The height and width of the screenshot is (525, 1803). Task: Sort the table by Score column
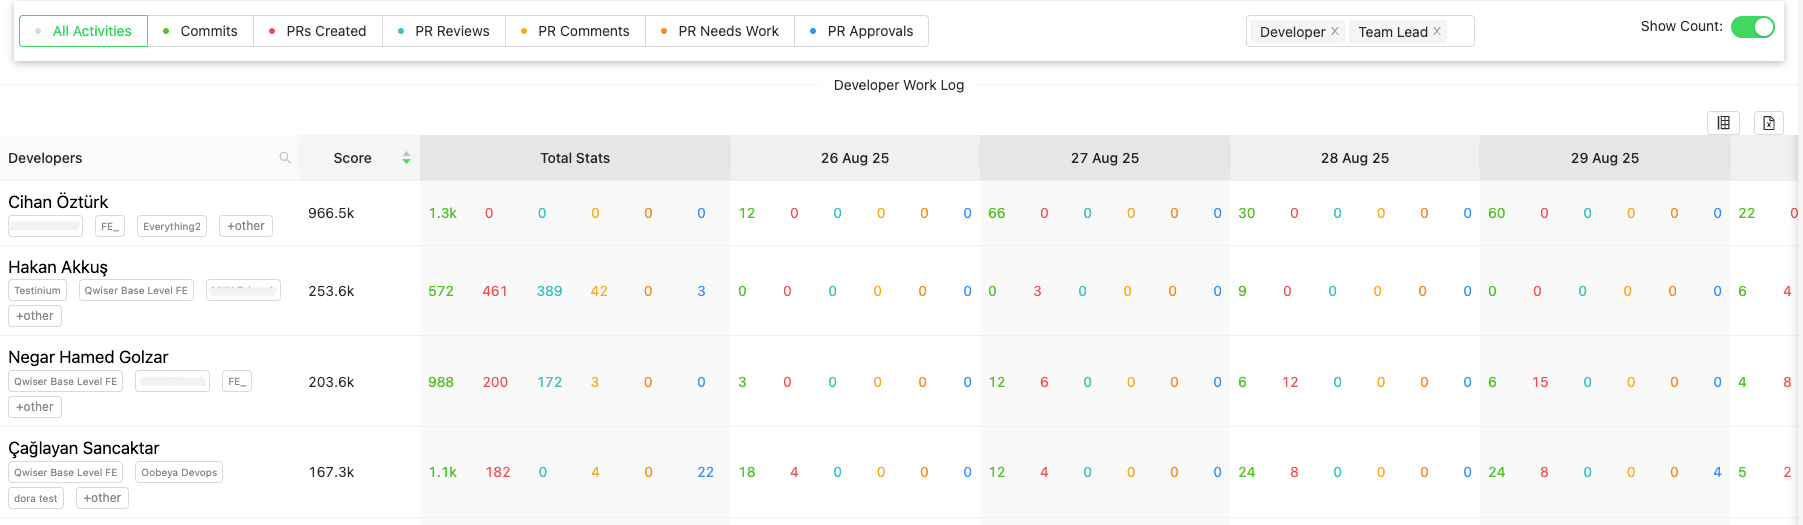pos(406,158)
